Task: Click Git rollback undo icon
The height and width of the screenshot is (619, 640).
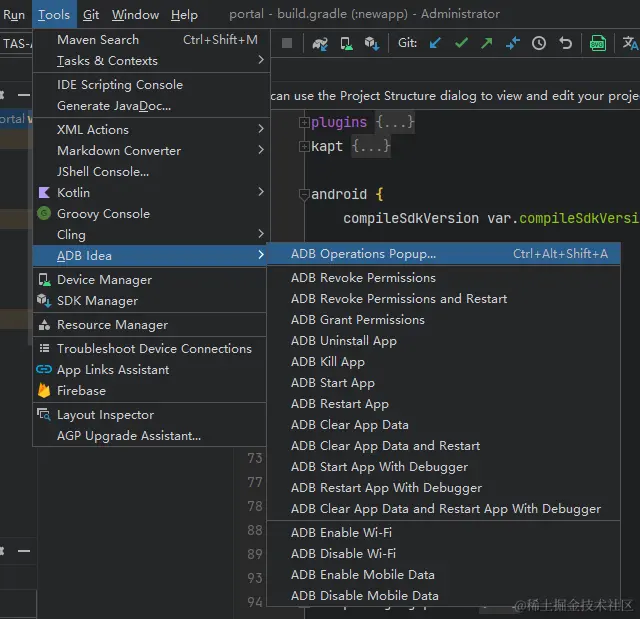Action: pos(565,43)
